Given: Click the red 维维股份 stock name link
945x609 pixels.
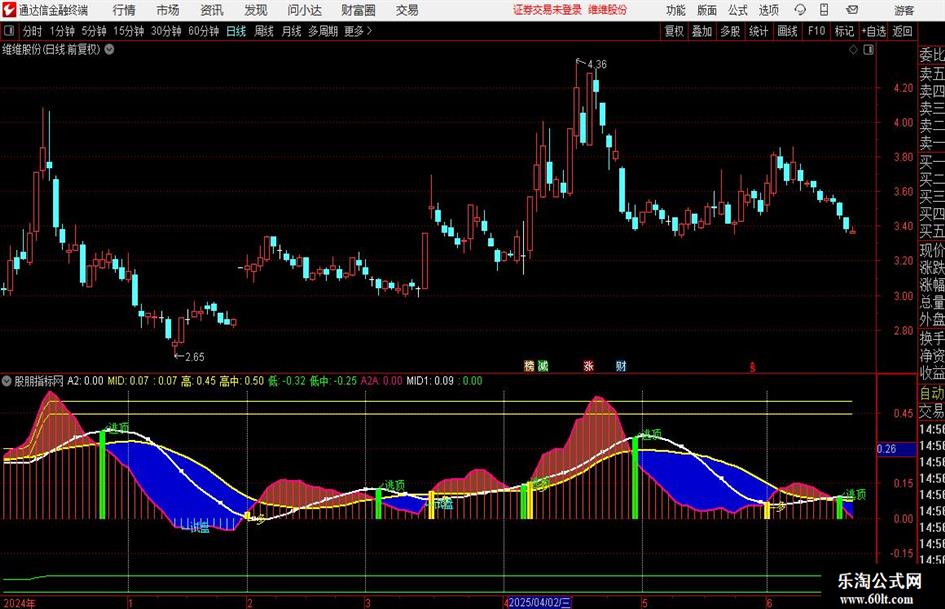Looking at the screenshot, I should 608,10.
